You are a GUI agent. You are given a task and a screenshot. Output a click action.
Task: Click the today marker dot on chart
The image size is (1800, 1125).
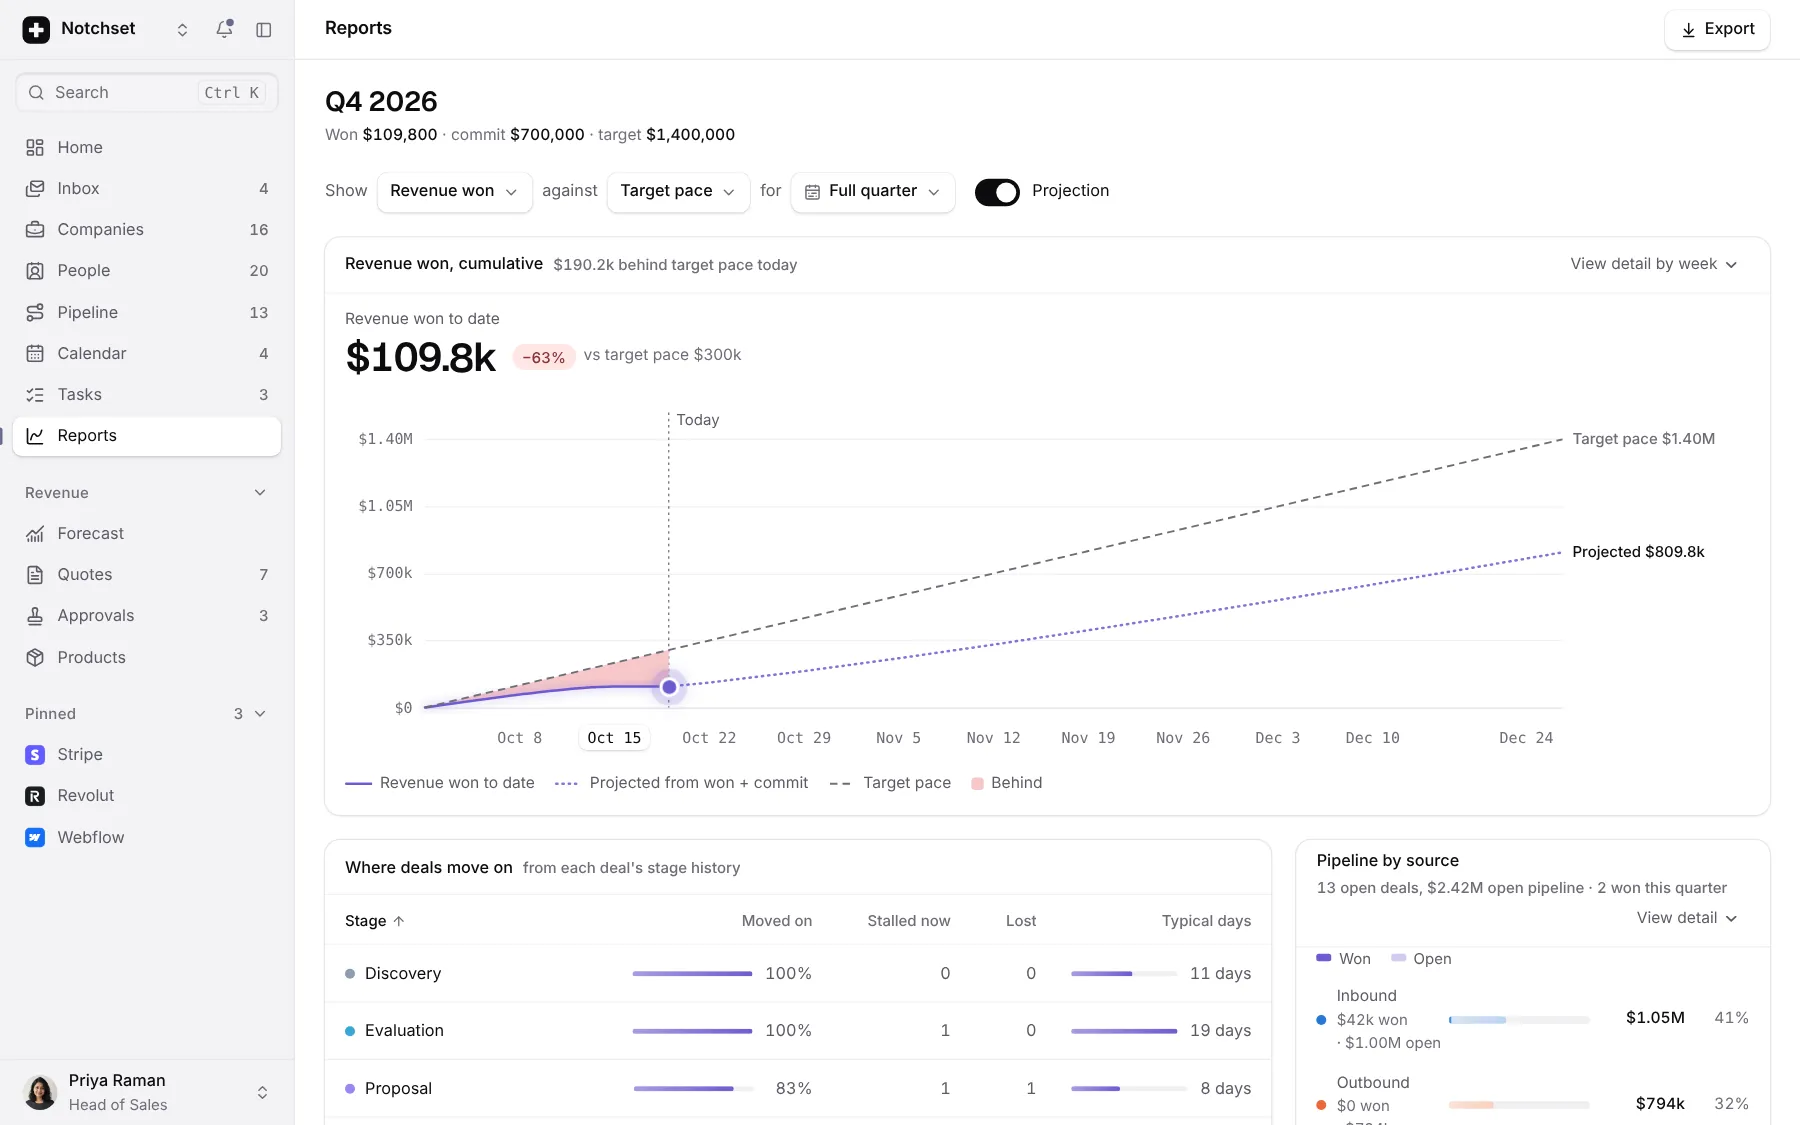point(669,687)
